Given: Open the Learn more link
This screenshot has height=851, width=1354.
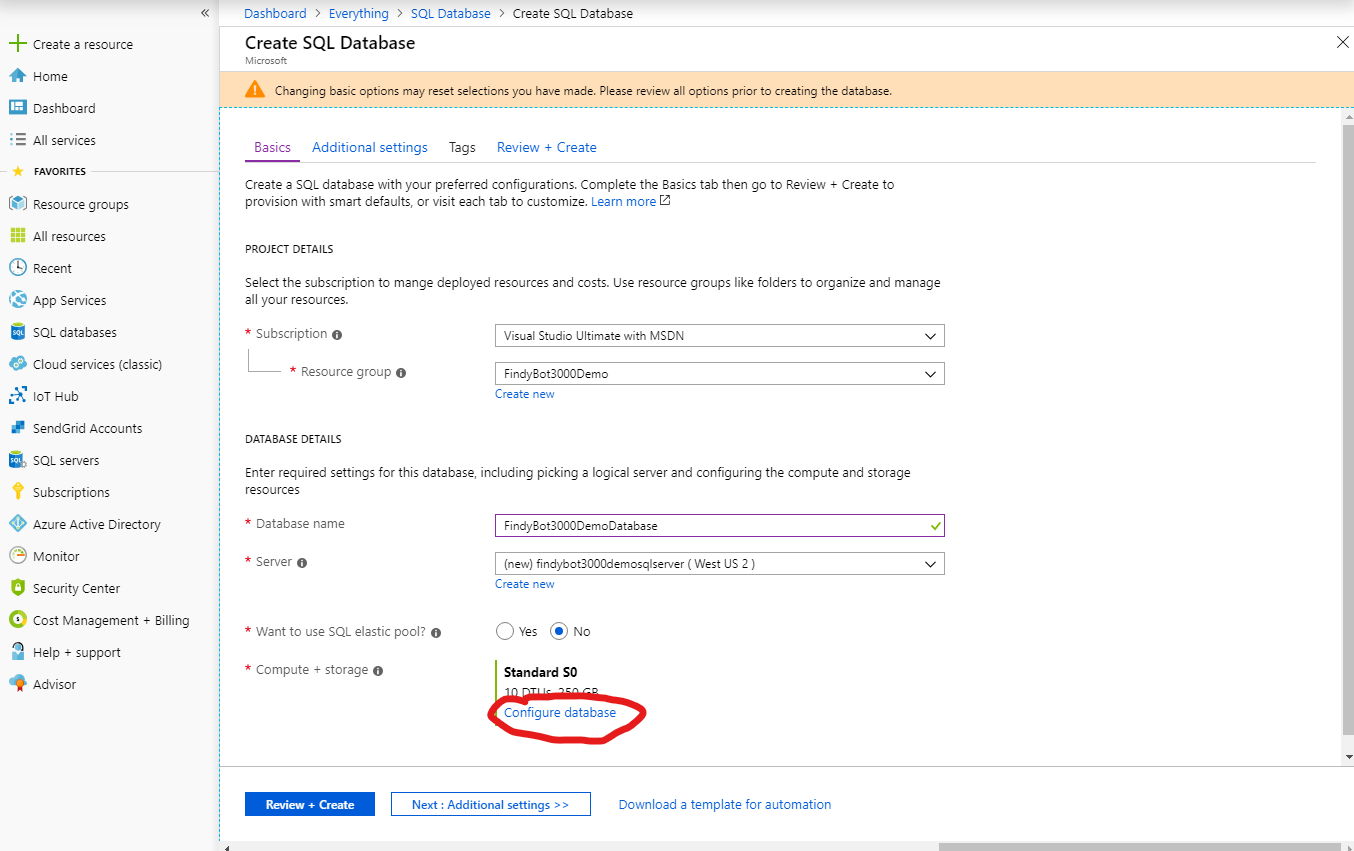Looking at the screenshot, I should (630, 201).
